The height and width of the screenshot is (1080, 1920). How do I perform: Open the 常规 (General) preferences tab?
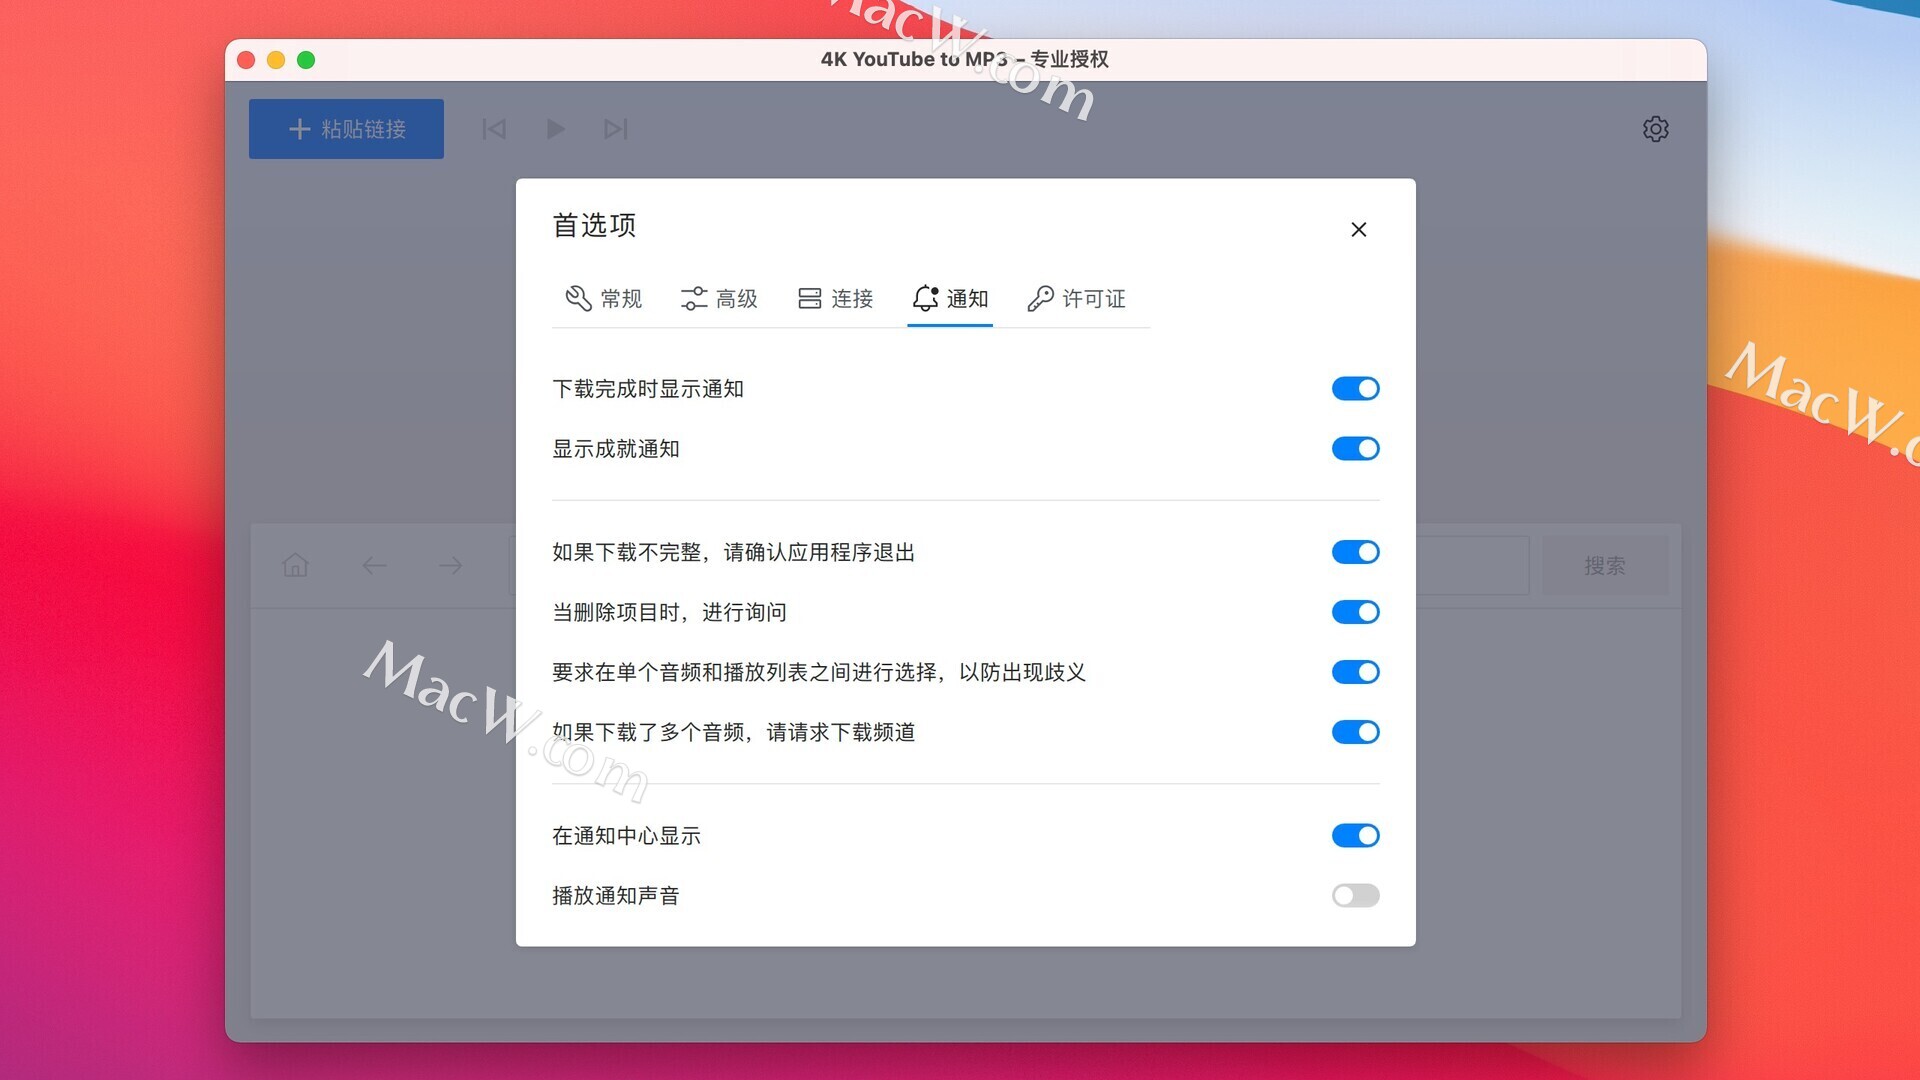(603, 298)
